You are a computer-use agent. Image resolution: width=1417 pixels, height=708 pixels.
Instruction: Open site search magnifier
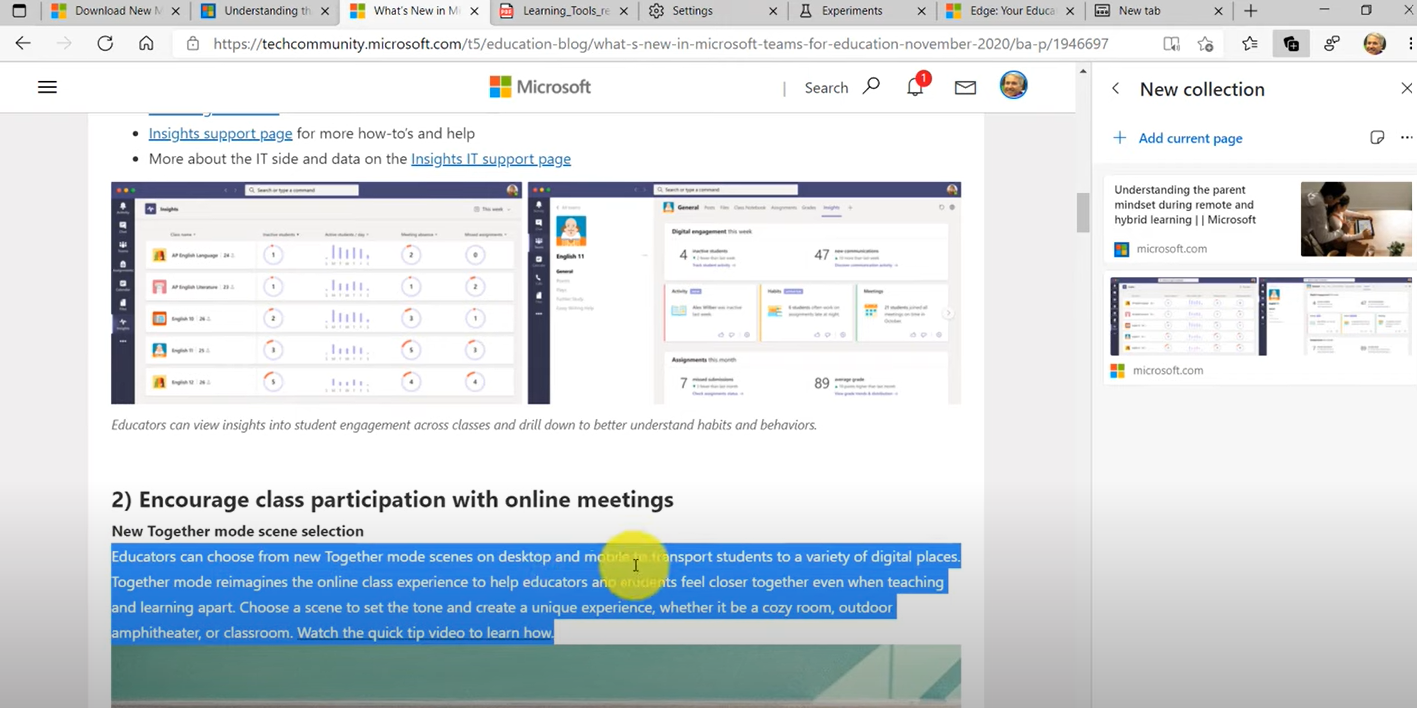click(871, 87)
